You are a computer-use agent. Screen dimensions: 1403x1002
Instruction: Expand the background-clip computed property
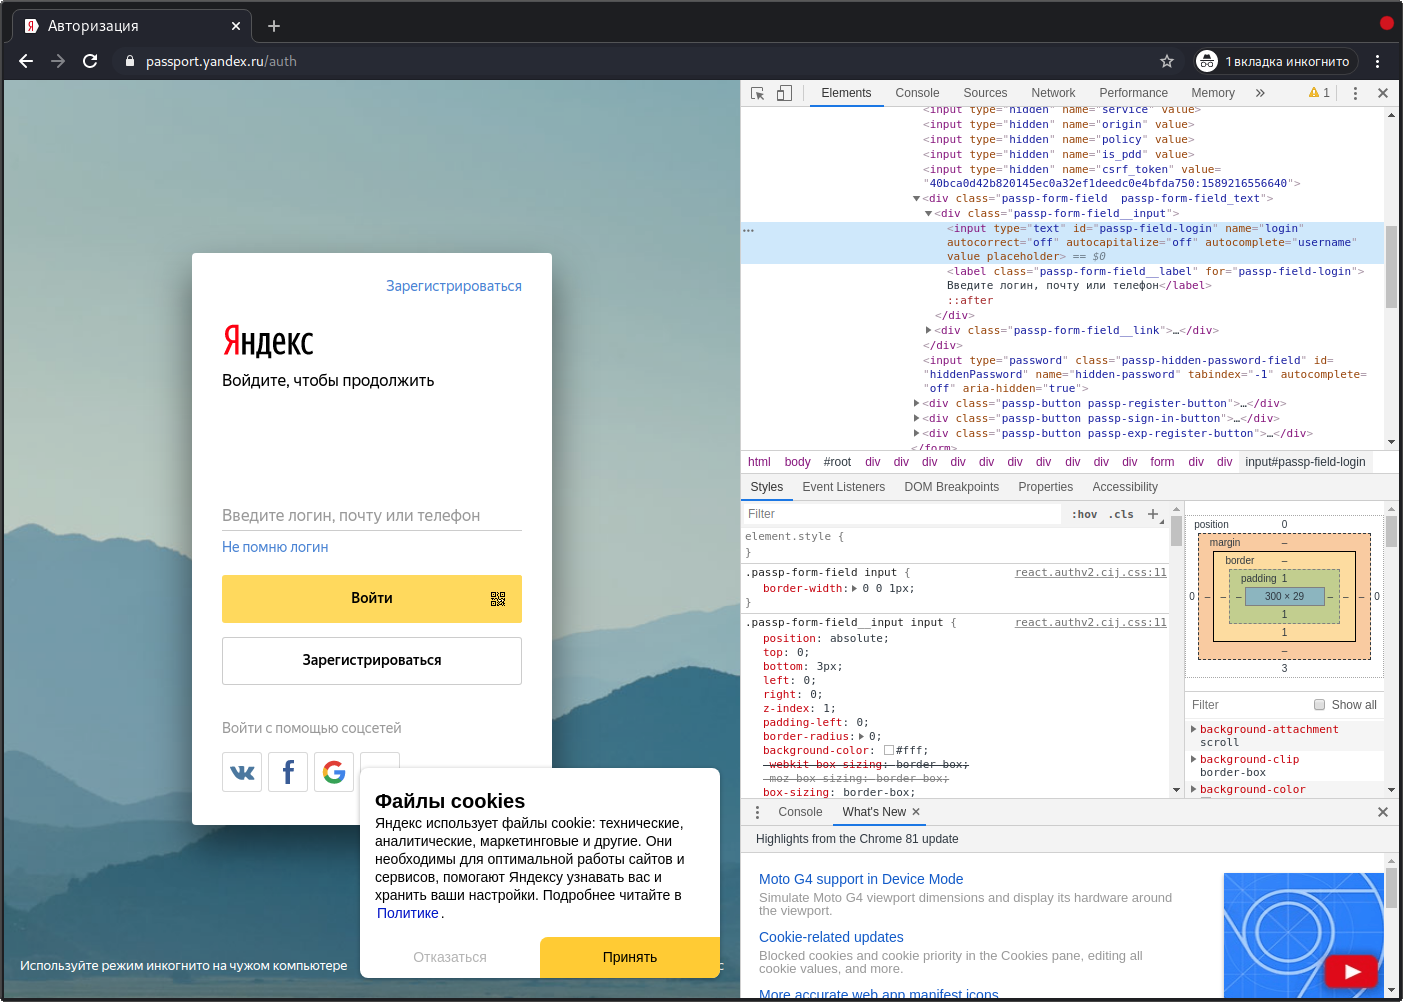point(1194,759)
